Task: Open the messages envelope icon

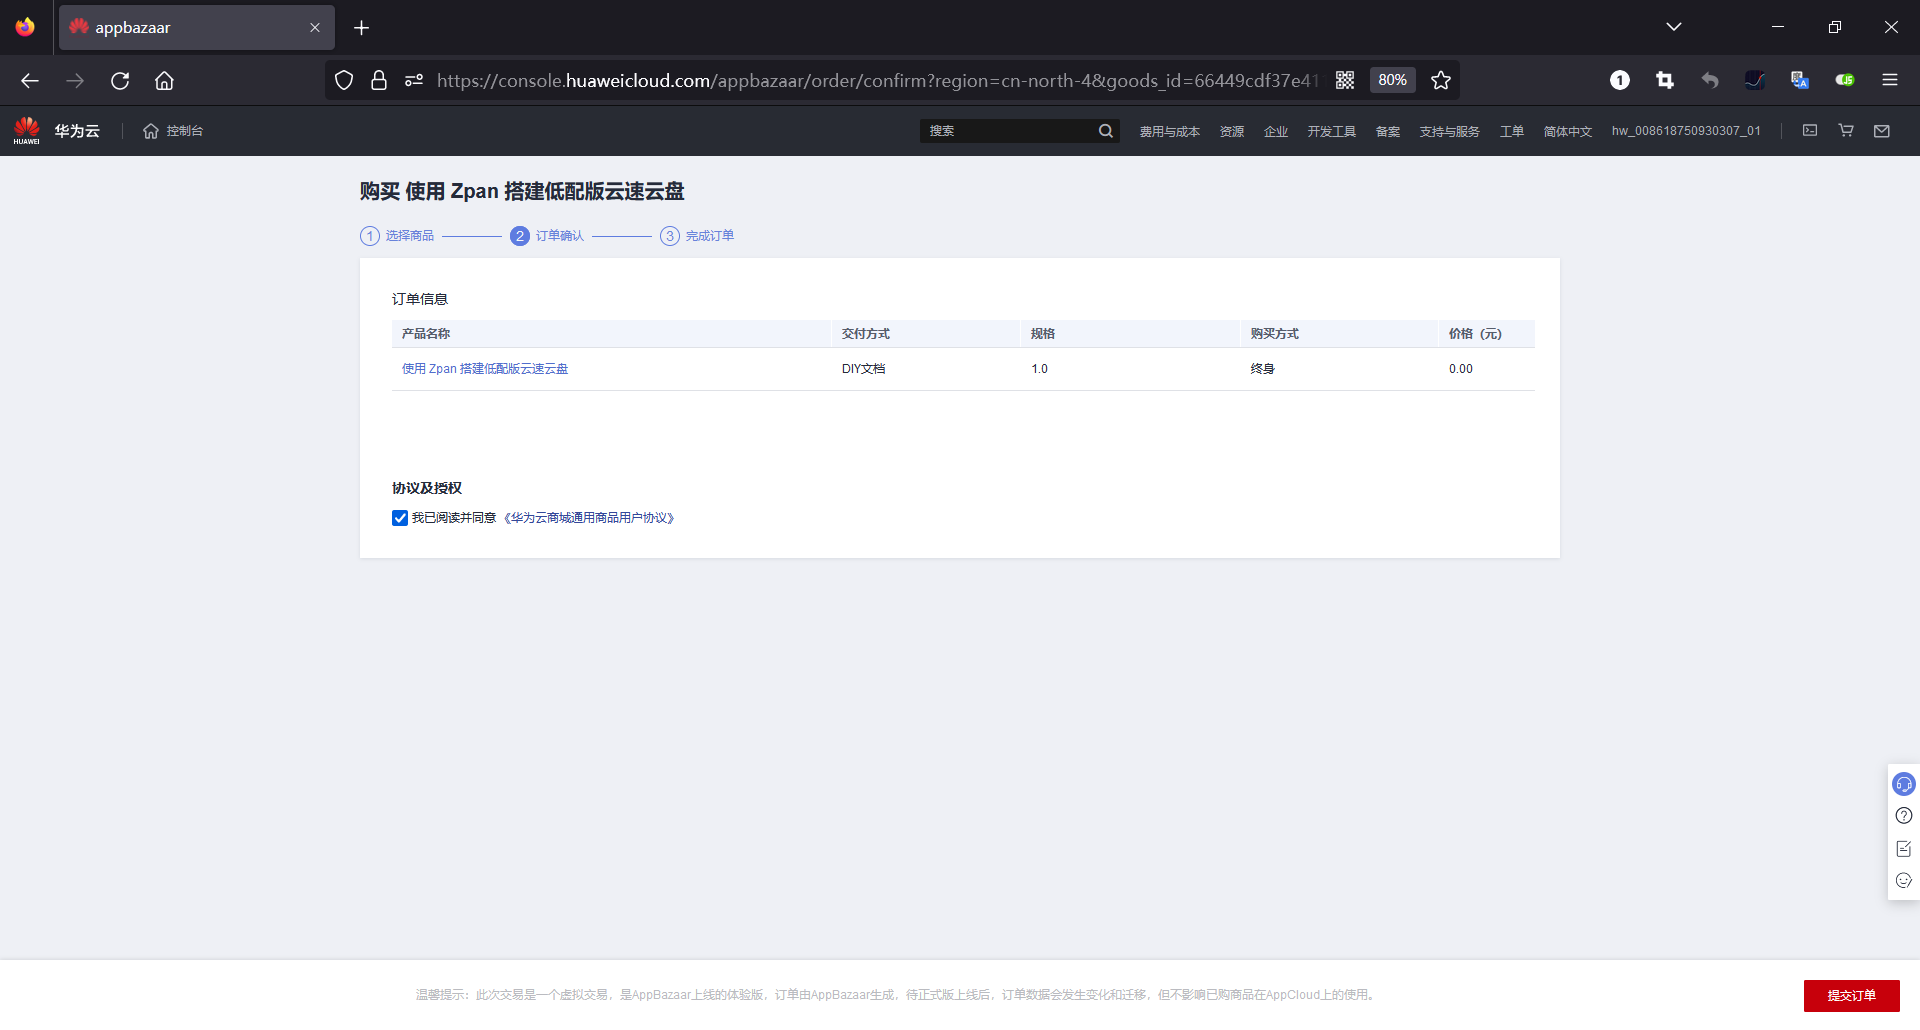Action: [x=1882, y=131]
